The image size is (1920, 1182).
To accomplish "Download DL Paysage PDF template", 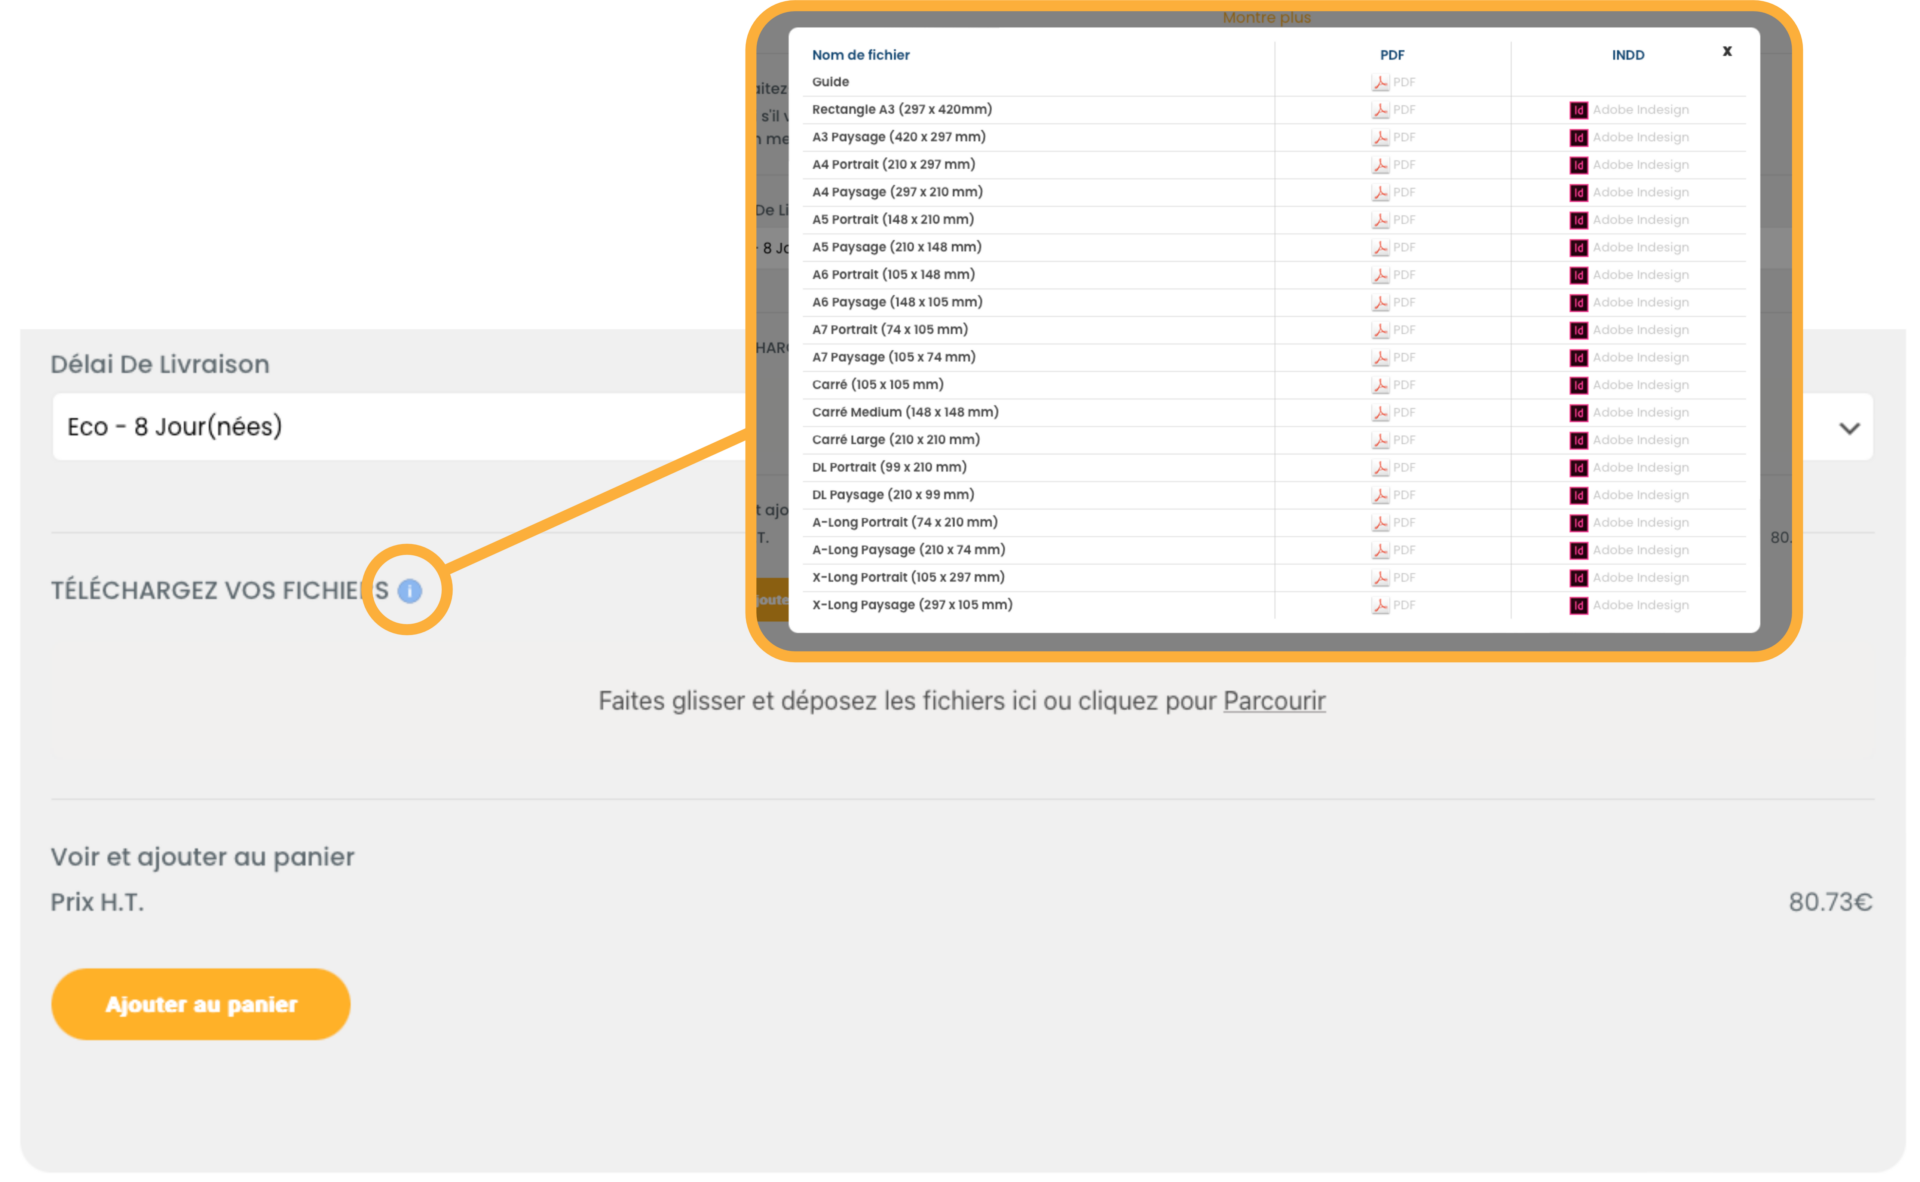I will coord(1393,495).
